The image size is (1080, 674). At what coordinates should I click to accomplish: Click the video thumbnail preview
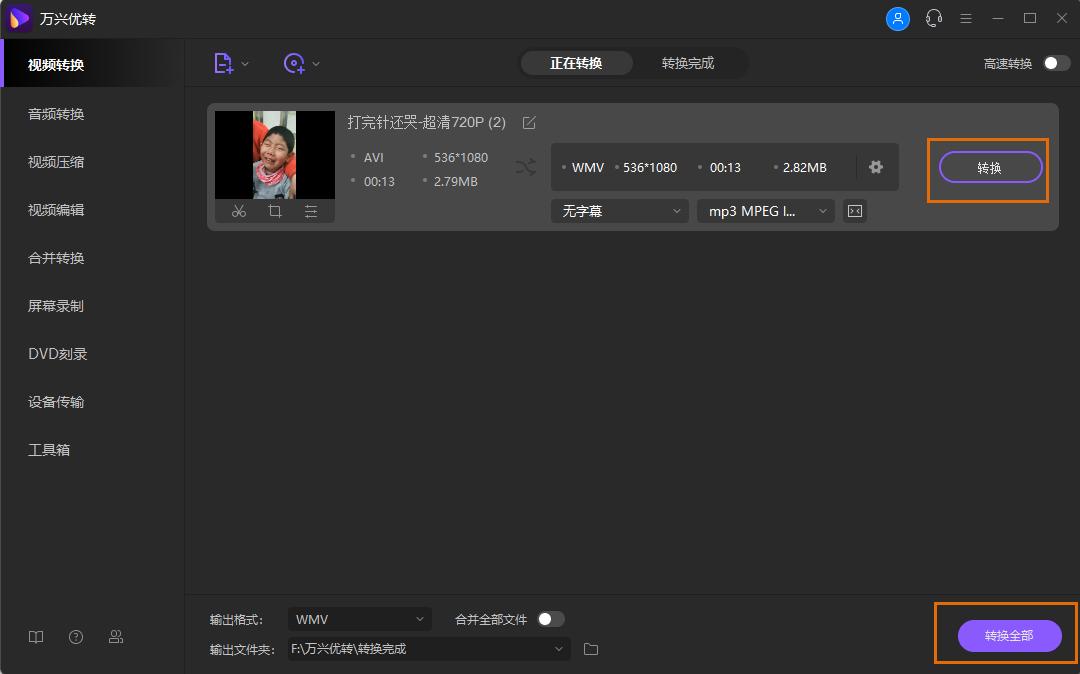coord(274,155)
